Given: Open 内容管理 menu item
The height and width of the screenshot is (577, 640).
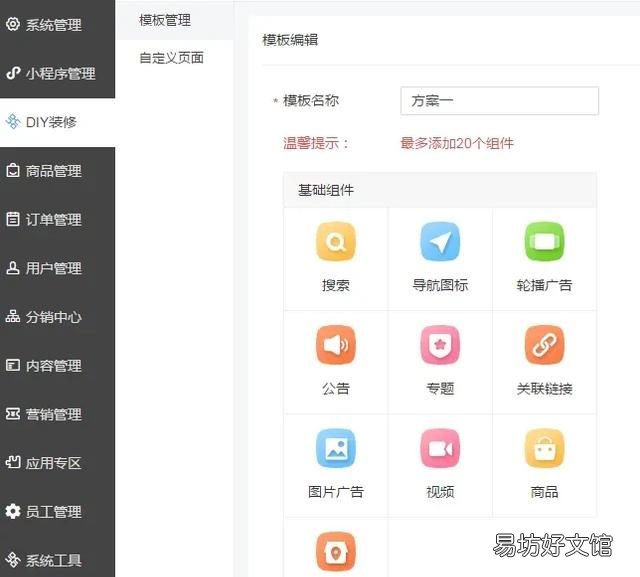Looking at the screenshot, I should [58, 366].
